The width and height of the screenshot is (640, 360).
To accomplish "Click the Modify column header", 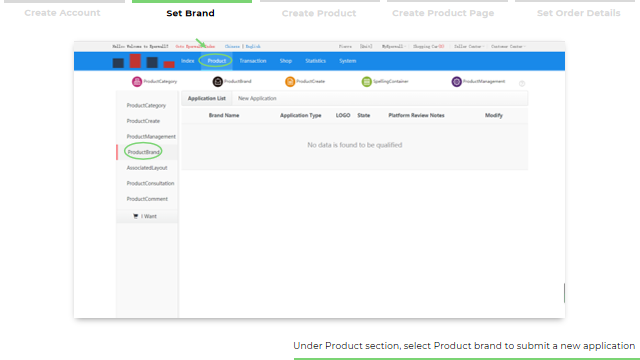I will [x=493, y=116].
